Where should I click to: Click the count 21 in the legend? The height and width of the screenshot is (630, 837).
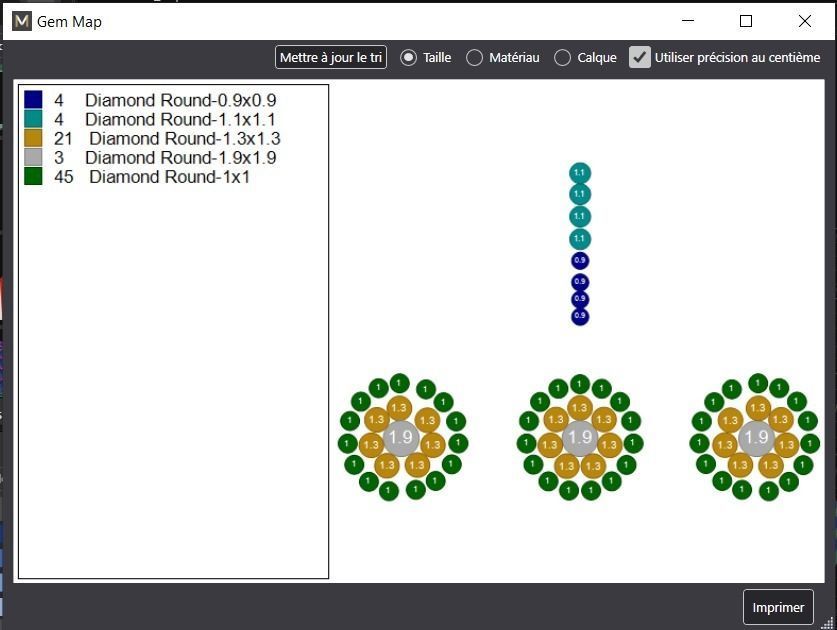pos(63,138)
